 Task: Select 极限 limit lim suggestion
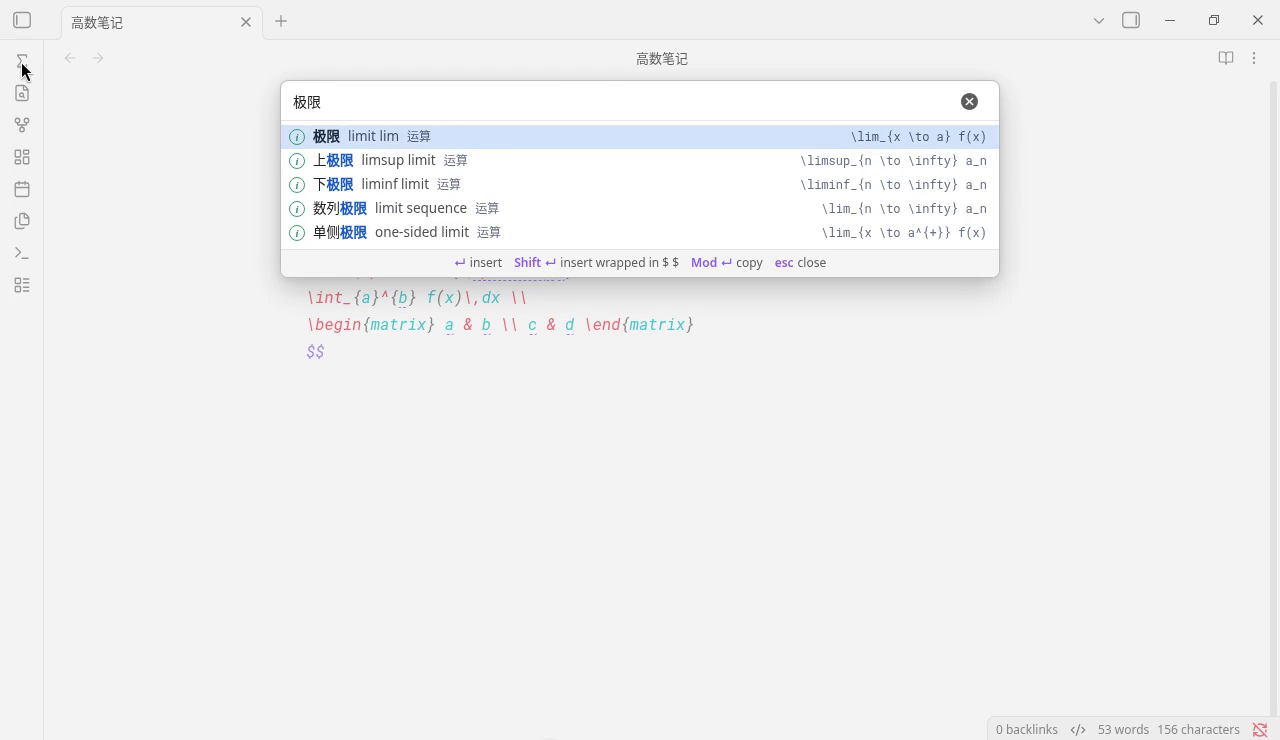point(640,136)
